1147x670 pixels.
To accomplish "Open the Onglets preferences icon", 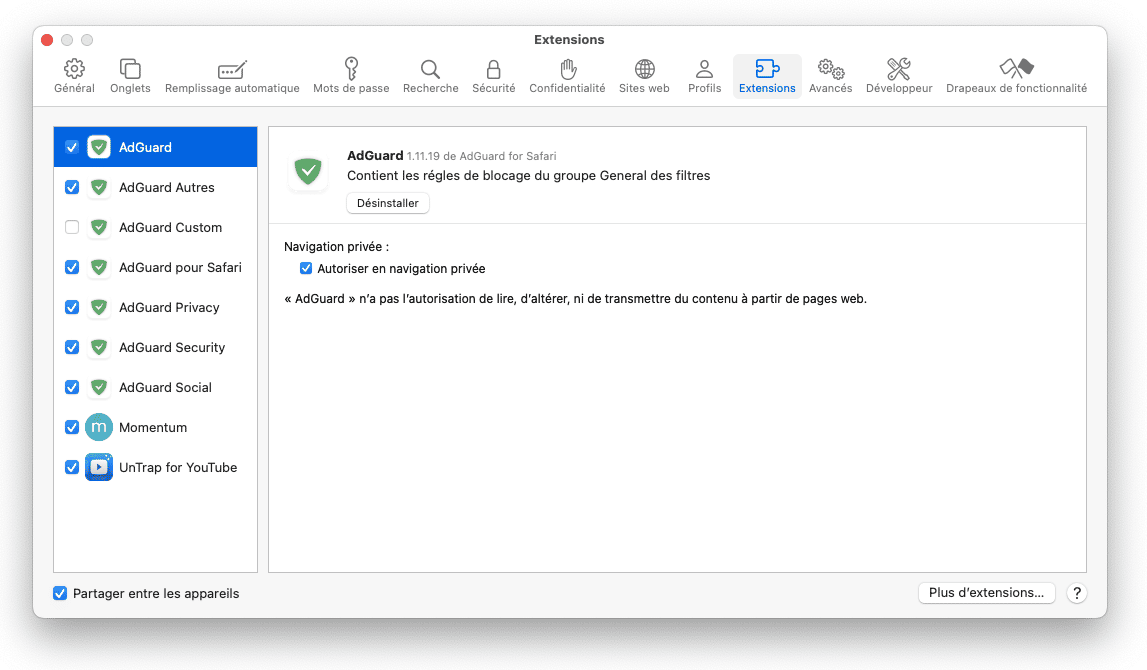I will click(x=130, y=69).
